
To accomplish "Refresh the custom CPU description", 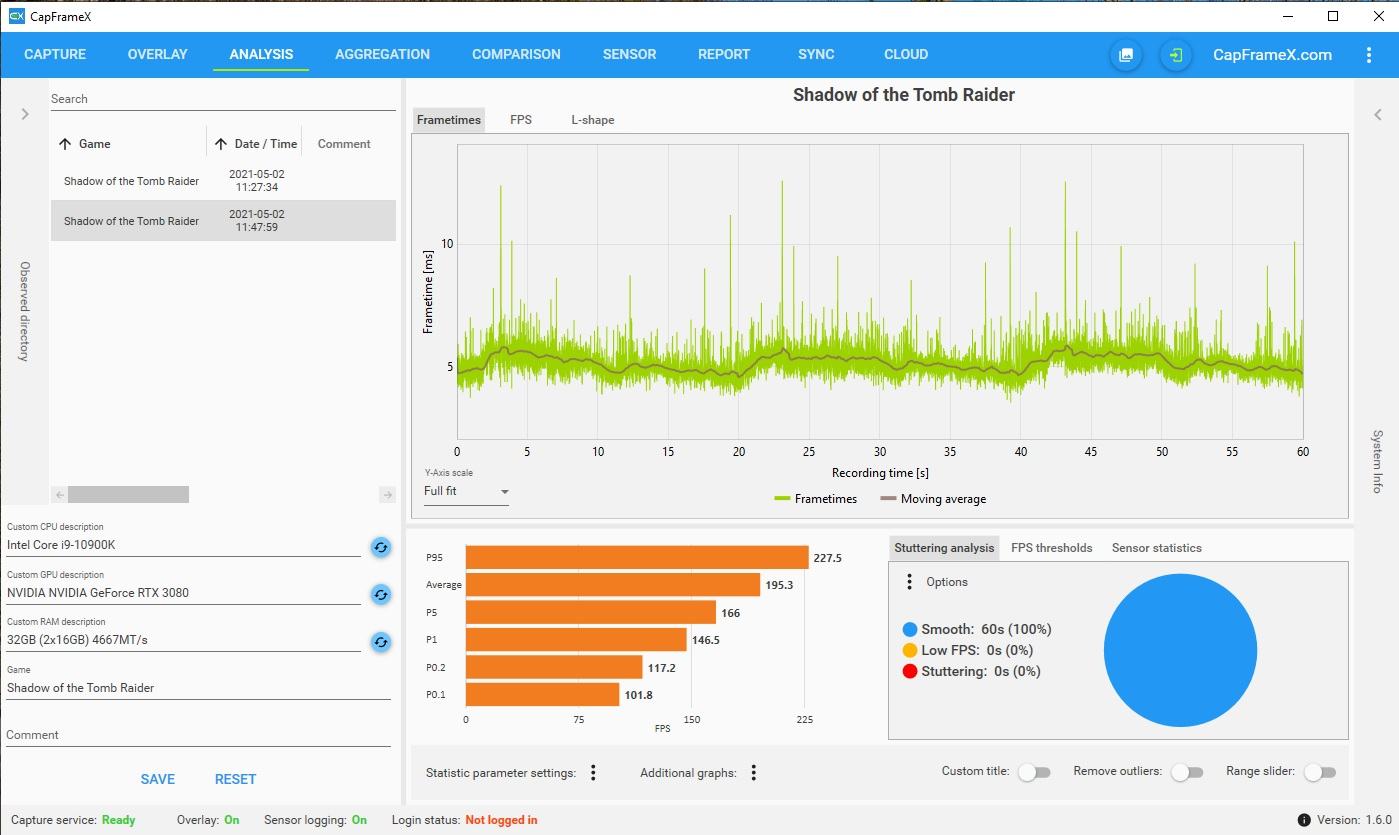I will [381, 547].
